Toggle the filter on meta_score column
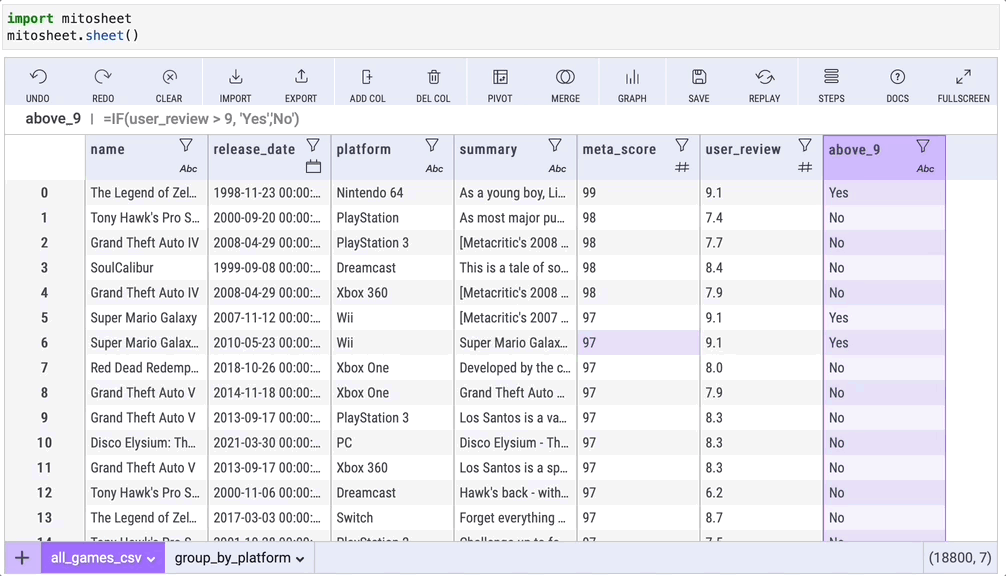1006x576 pixels. coord(682,146)
